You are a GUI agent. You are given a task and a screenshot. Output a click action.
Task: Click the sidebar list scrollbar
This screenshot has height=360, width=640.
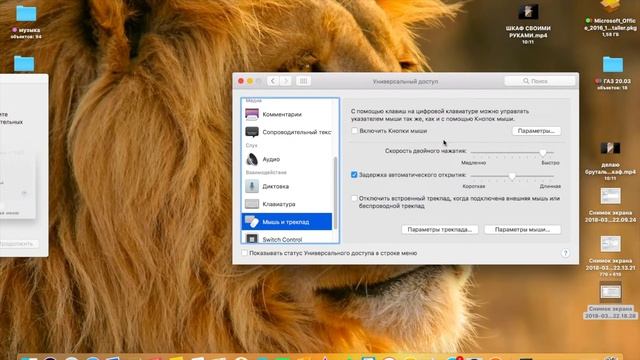(x=336, y=193)
